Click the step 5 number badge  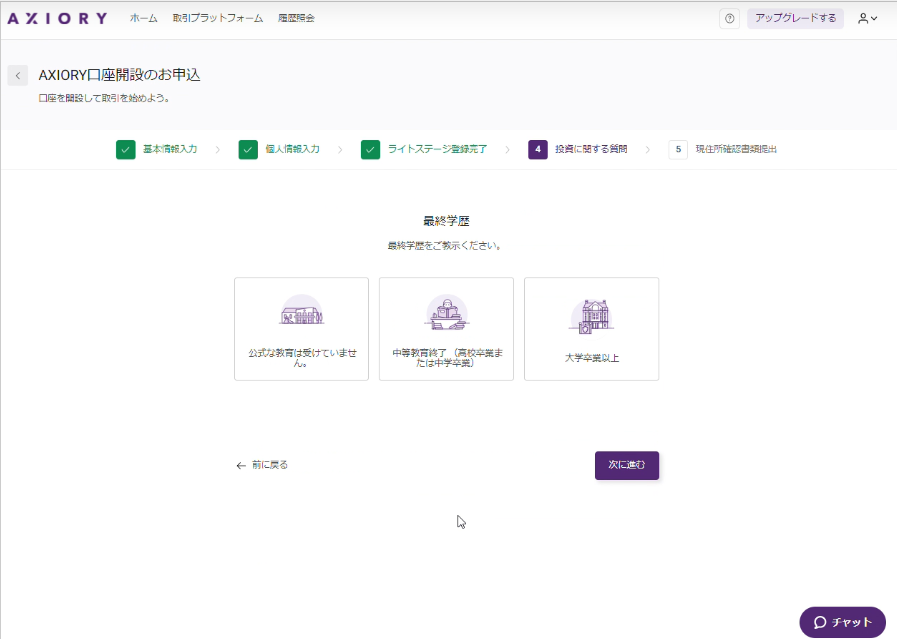click(x=678, y=150)
